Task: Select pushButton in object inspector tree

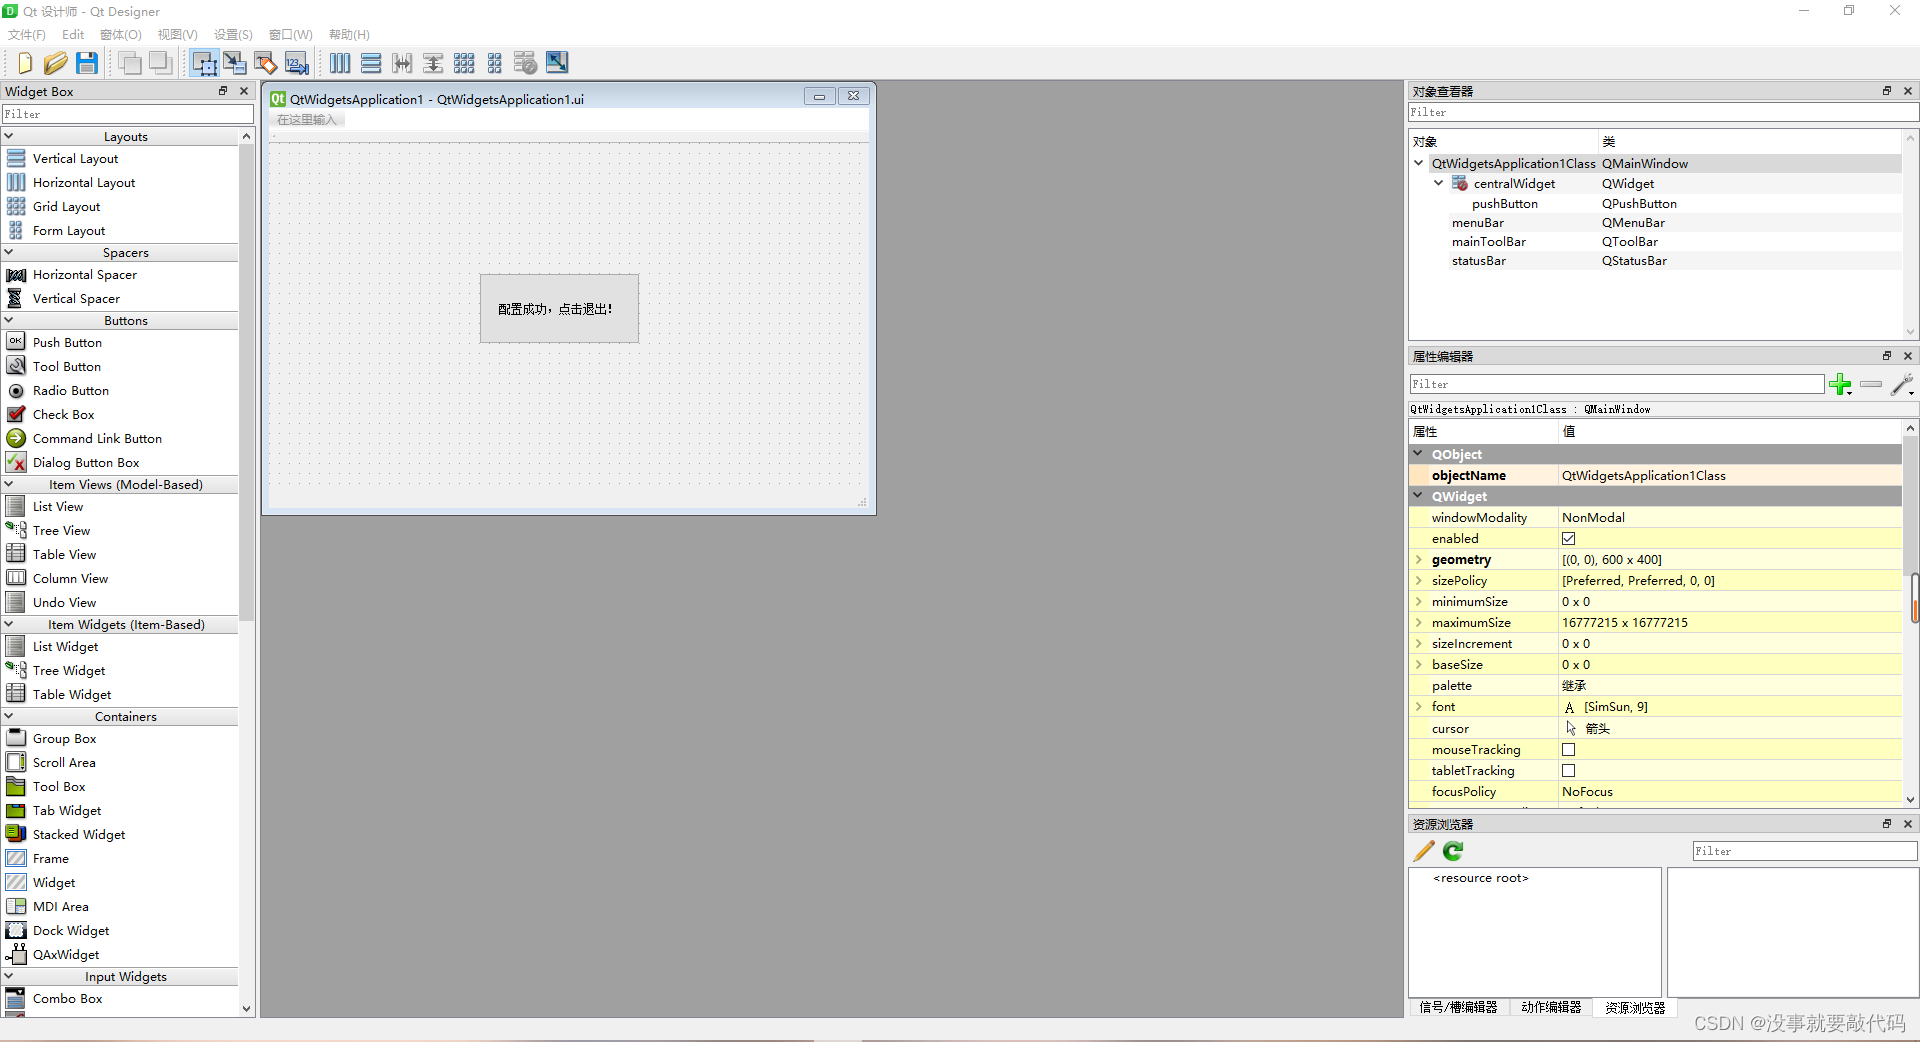Action: 1504,204
